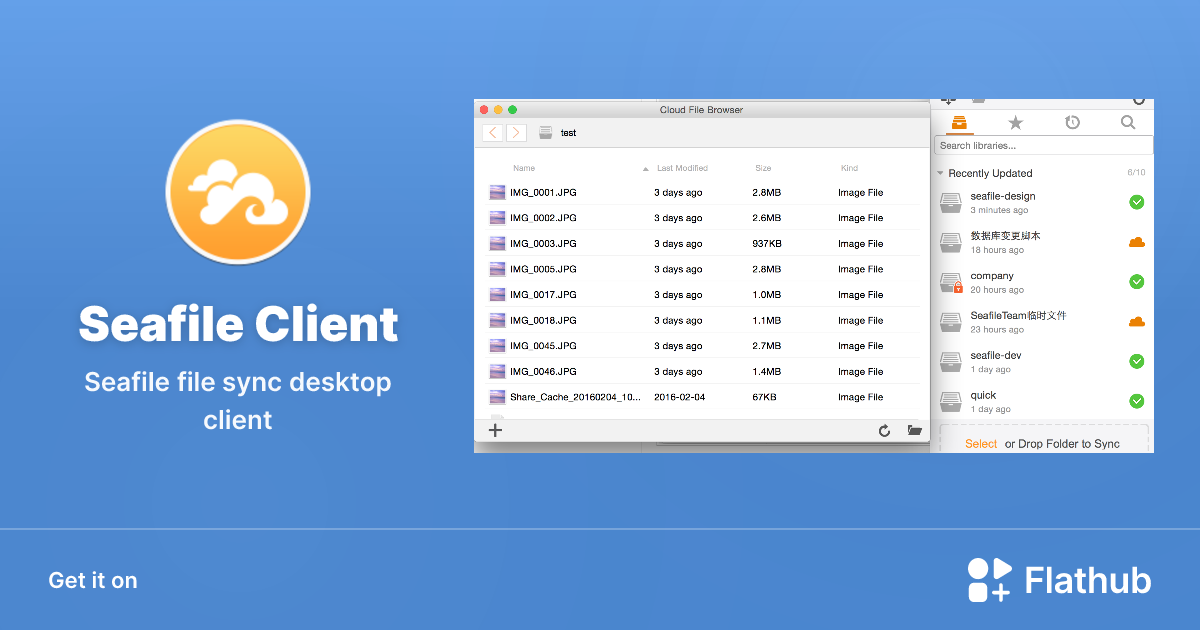Click the cloud icon beside 数据库变更脚本
This screenshot has width=1200, height=630.
[1136, 242]
